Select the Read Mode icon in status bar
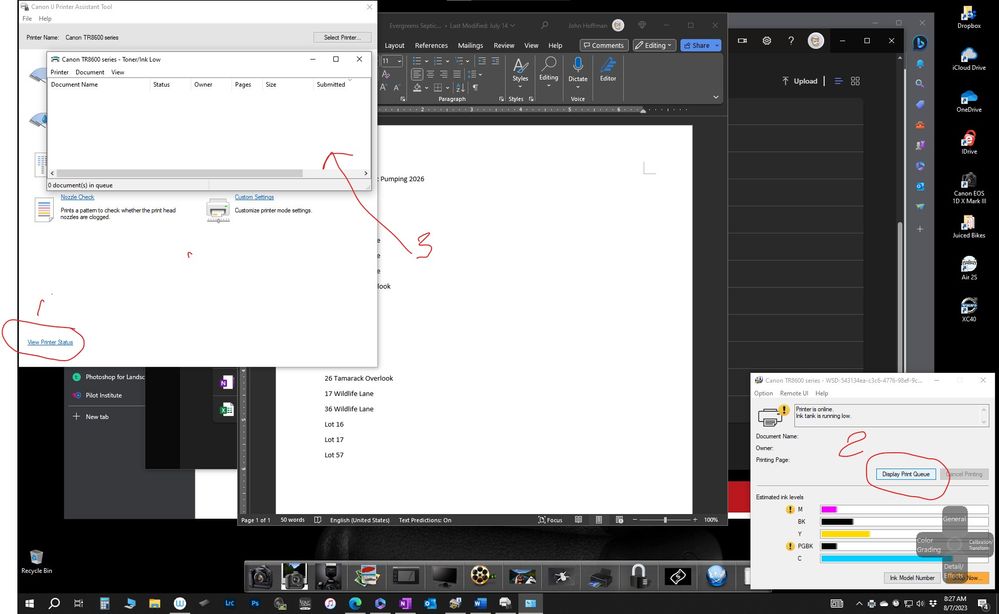Image resolution: width=999 pixels, height=614 pixels. click(x=577, y=518)
